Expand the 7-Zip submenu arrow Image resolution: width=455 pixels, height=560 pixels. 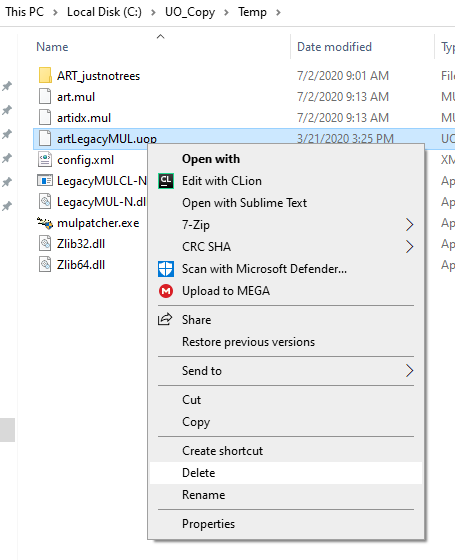[410, 225]
